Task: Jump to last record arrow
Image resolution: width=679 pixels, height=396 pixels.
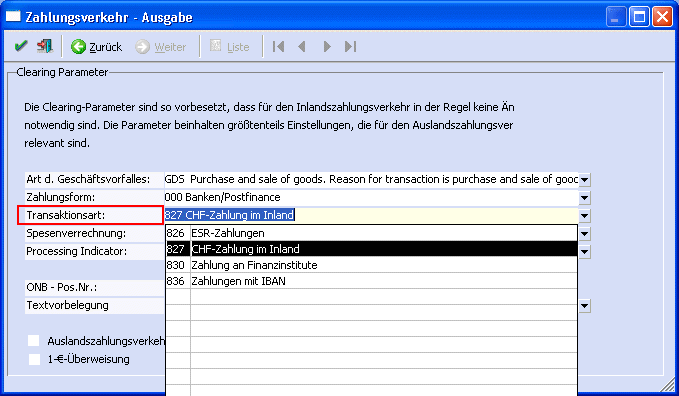Action: point(350,46)
